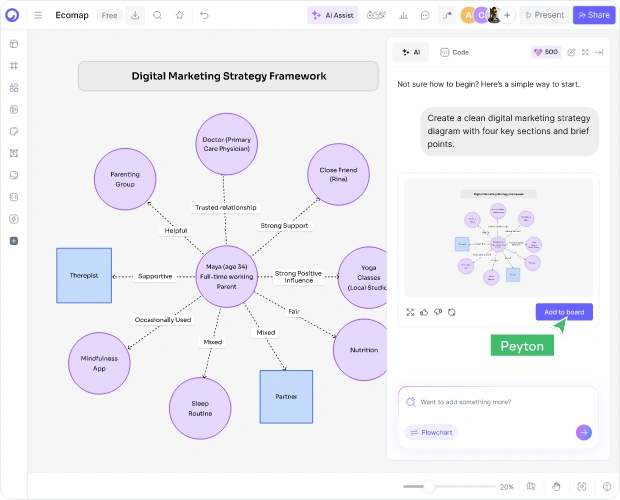The height and width of the screenshot is (500, 620).
Task: Collapse the AI panel with arrow icon
Action: [x=599, y=52]
